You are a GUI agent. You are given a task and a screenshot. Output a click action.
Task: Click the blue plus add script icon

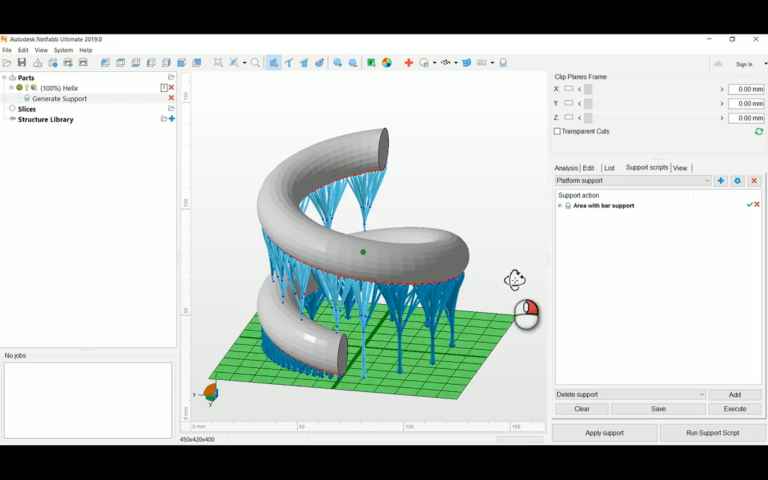(721, 181)
